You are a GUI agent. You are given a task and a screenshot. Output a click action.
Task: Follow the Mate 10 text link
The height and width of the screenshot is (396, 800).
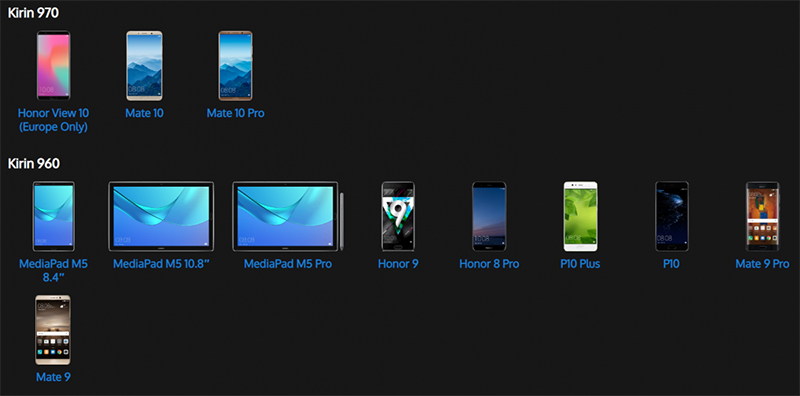144,113
